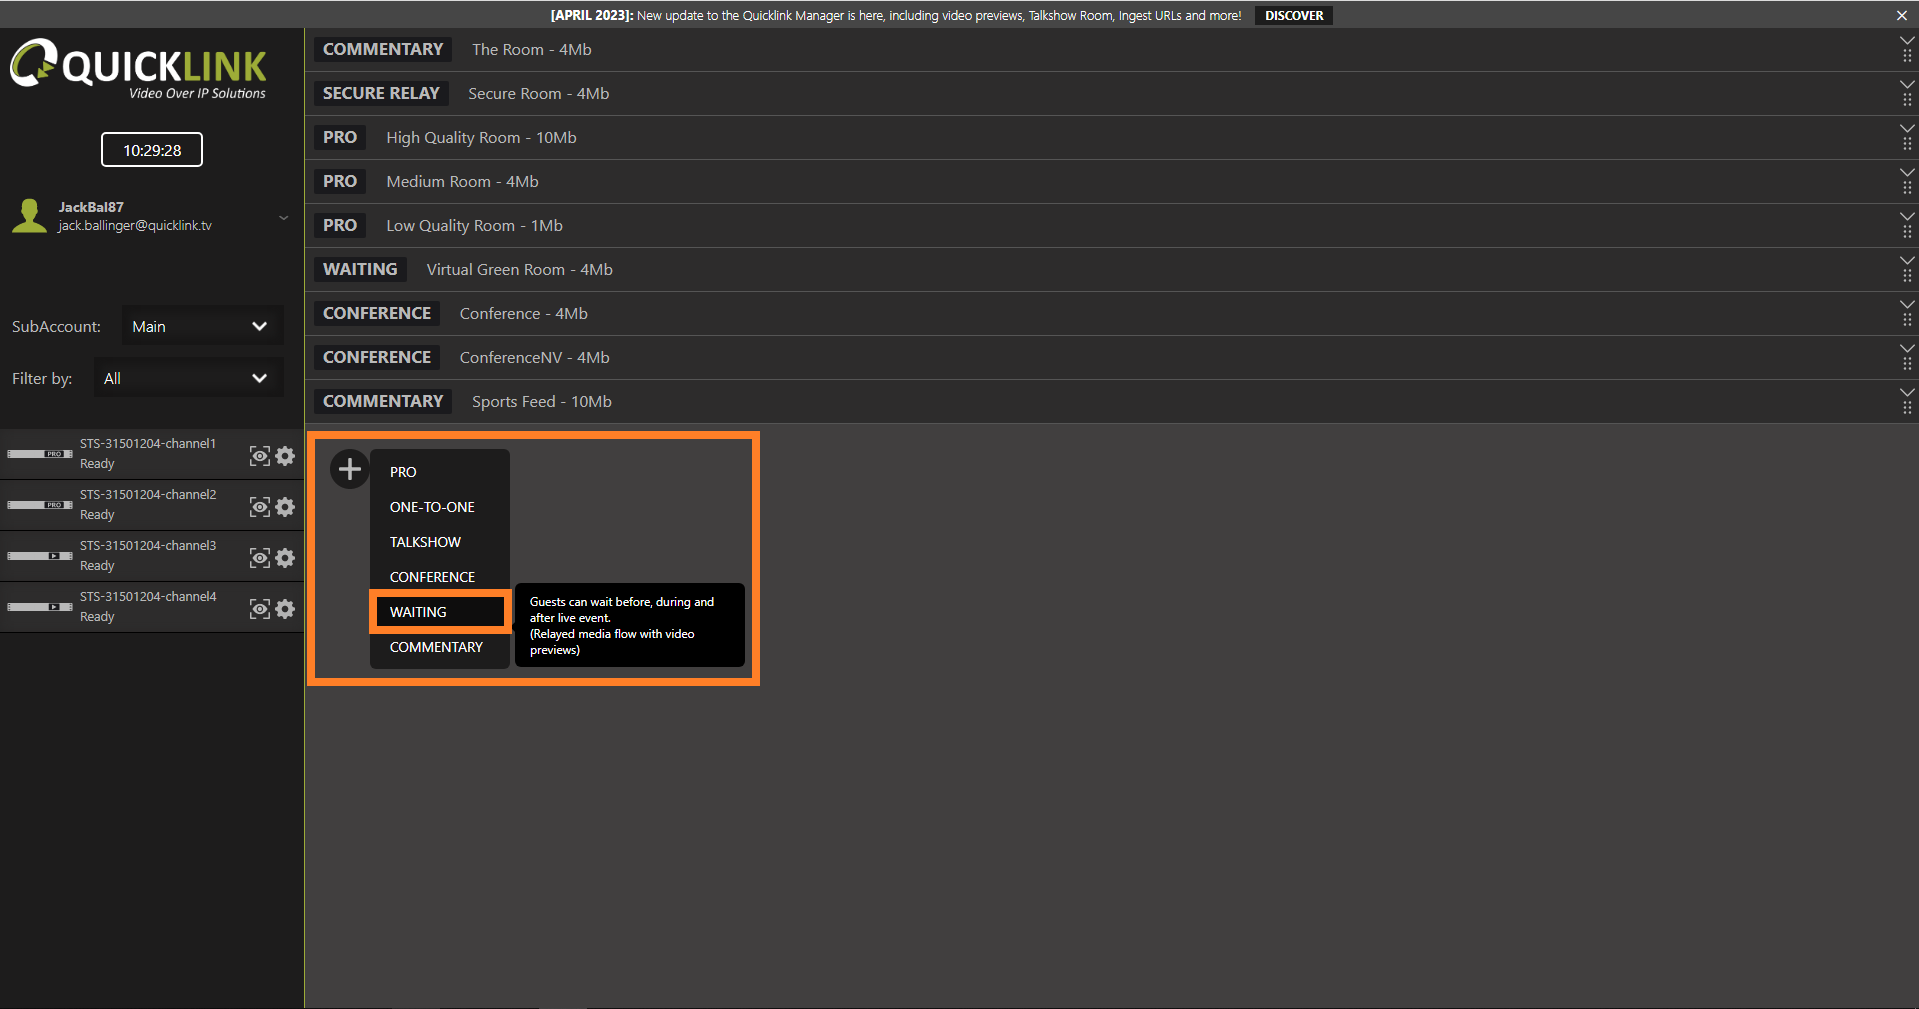This screenshot has width=1919, height=1009.
Task: Select the ConferenceNV - 4Mb text
Action: click(534, 358)
